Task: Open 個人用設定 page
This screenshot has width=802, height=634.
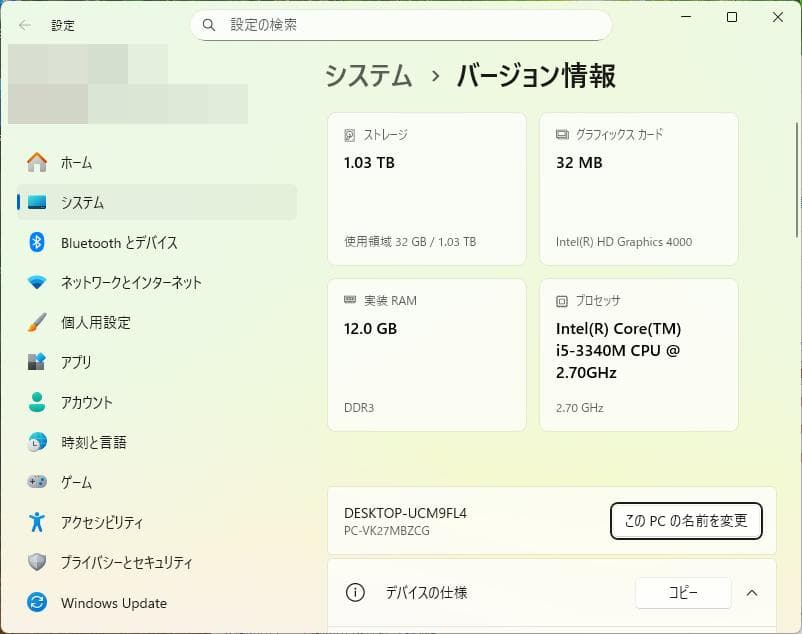Action: [157, 322]
